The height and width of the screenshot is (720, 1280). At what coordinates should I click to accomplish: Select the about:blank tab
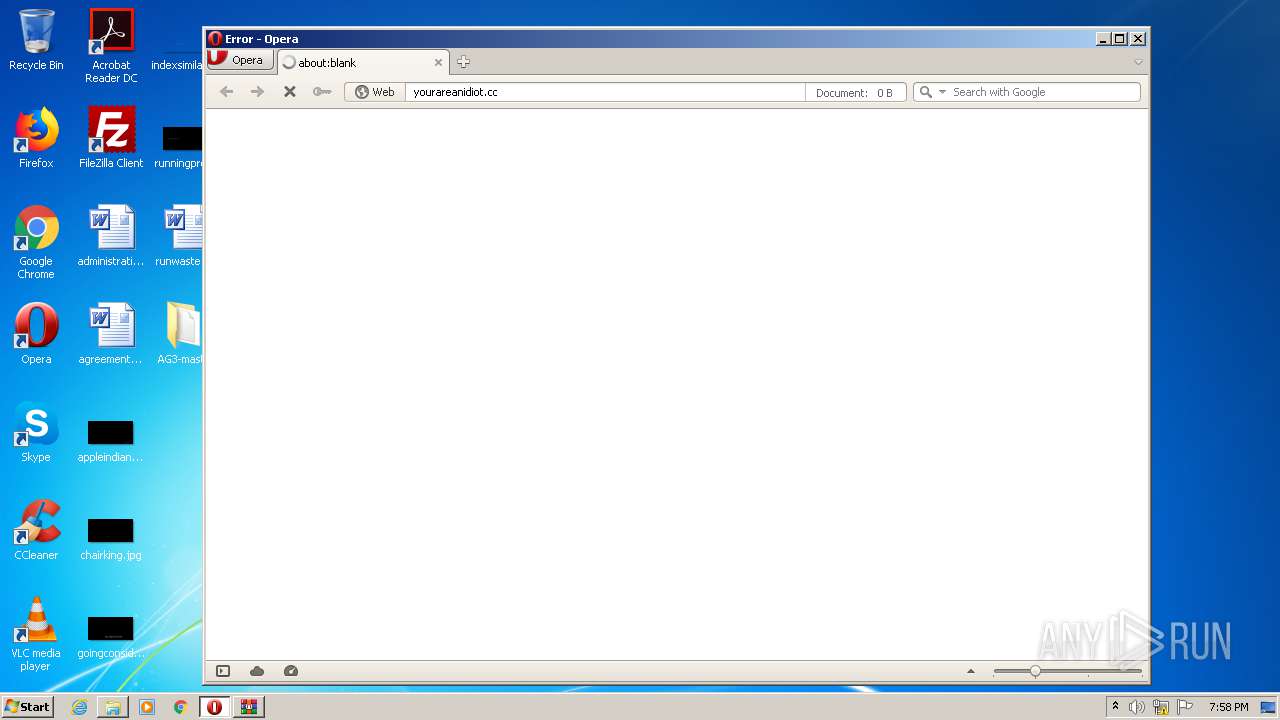(x=362, y=62)
